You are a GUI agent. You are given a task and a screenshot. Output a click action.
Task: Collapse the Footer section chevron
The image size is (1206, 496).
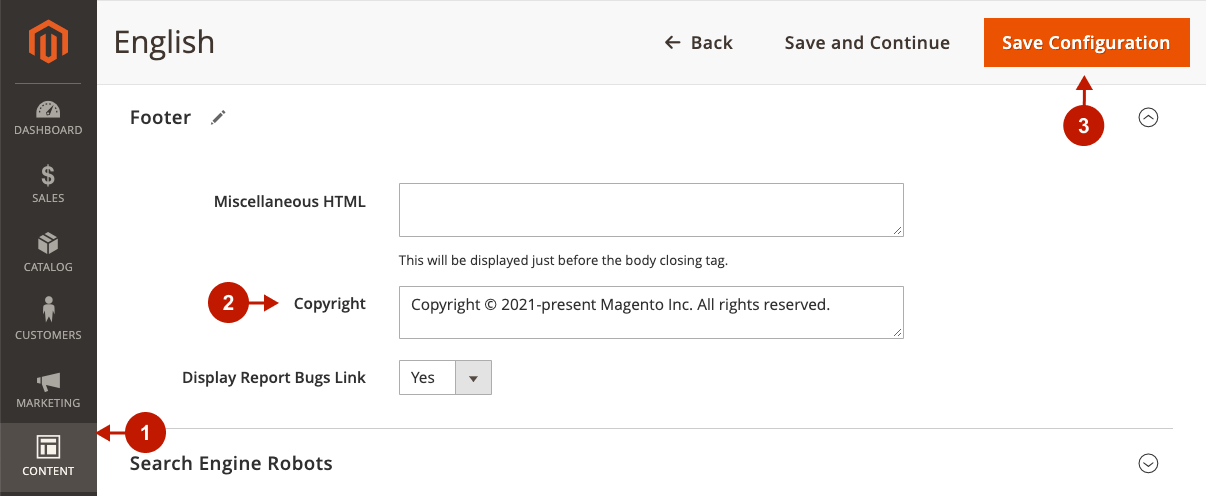1149,117
